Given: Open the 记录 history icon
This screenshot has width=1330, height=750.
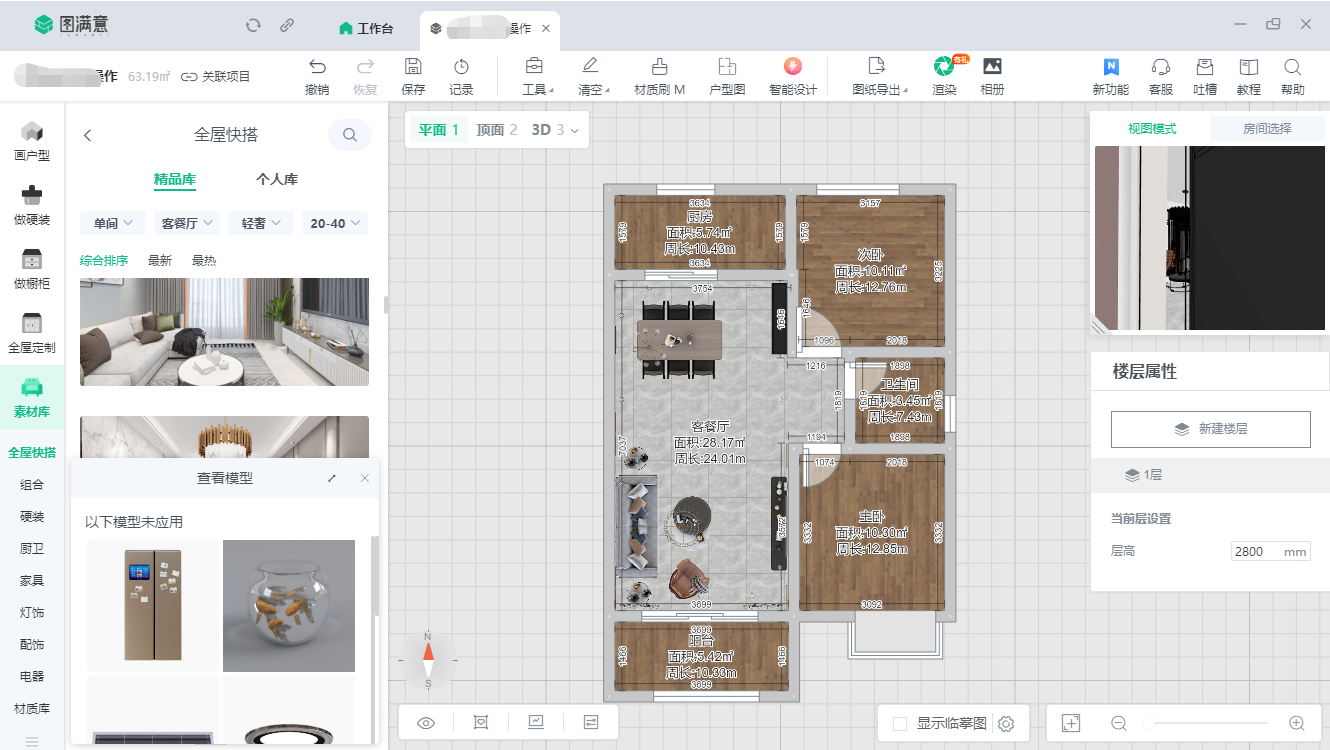Looking at the screenshot, I should [x=461, y=67].
